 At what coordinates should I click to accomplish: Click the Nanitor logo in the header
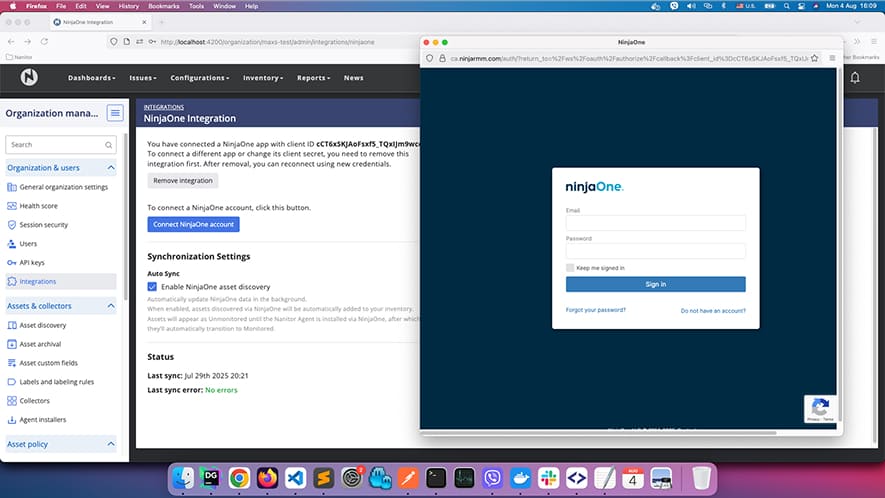point(28,78)
